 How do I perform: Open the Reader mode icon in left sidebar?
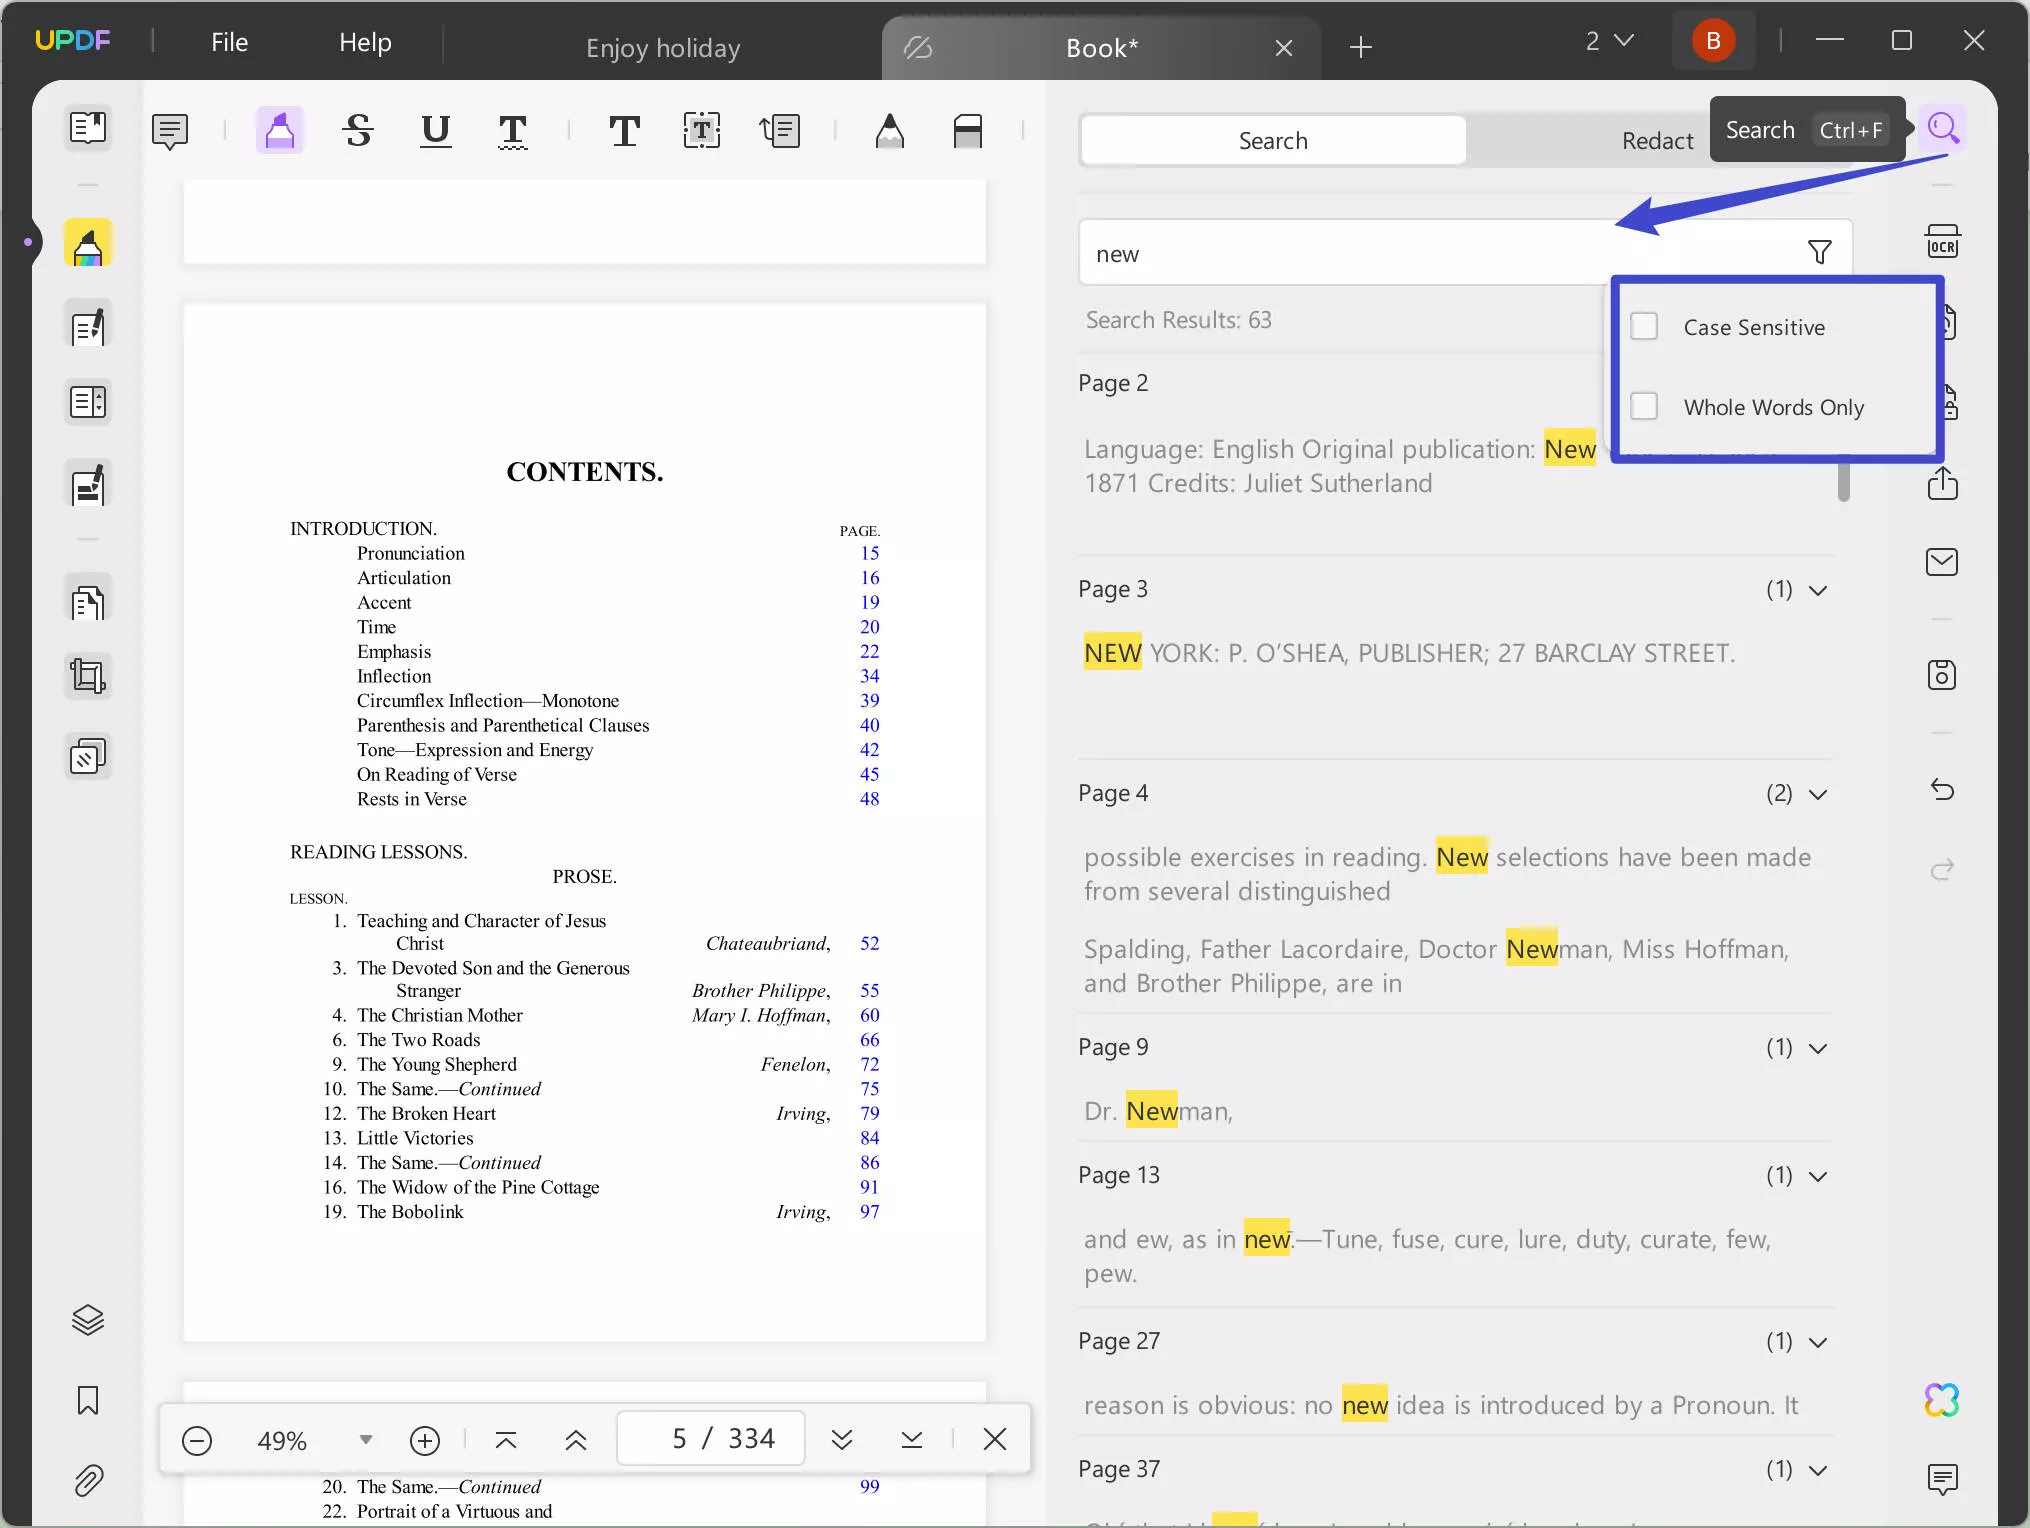coord(88,128)
